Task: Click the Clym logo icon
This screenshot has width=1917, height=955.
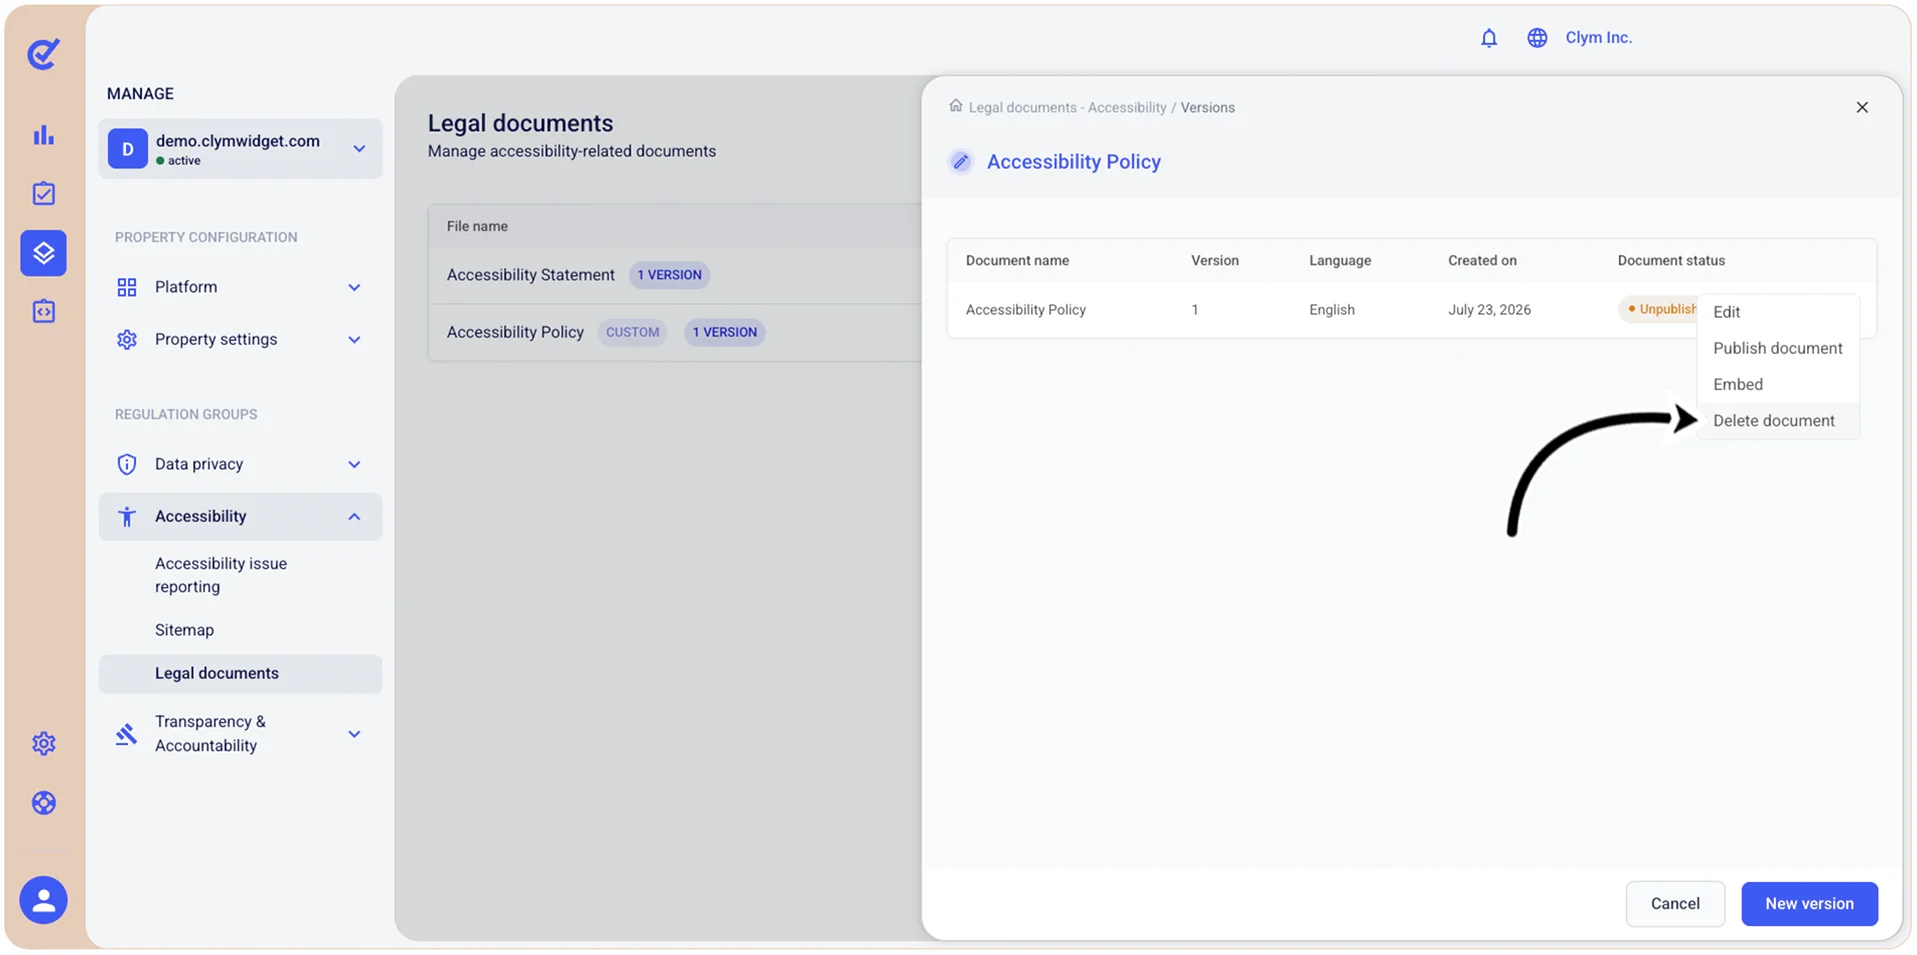Action: [x=43, y=54]
